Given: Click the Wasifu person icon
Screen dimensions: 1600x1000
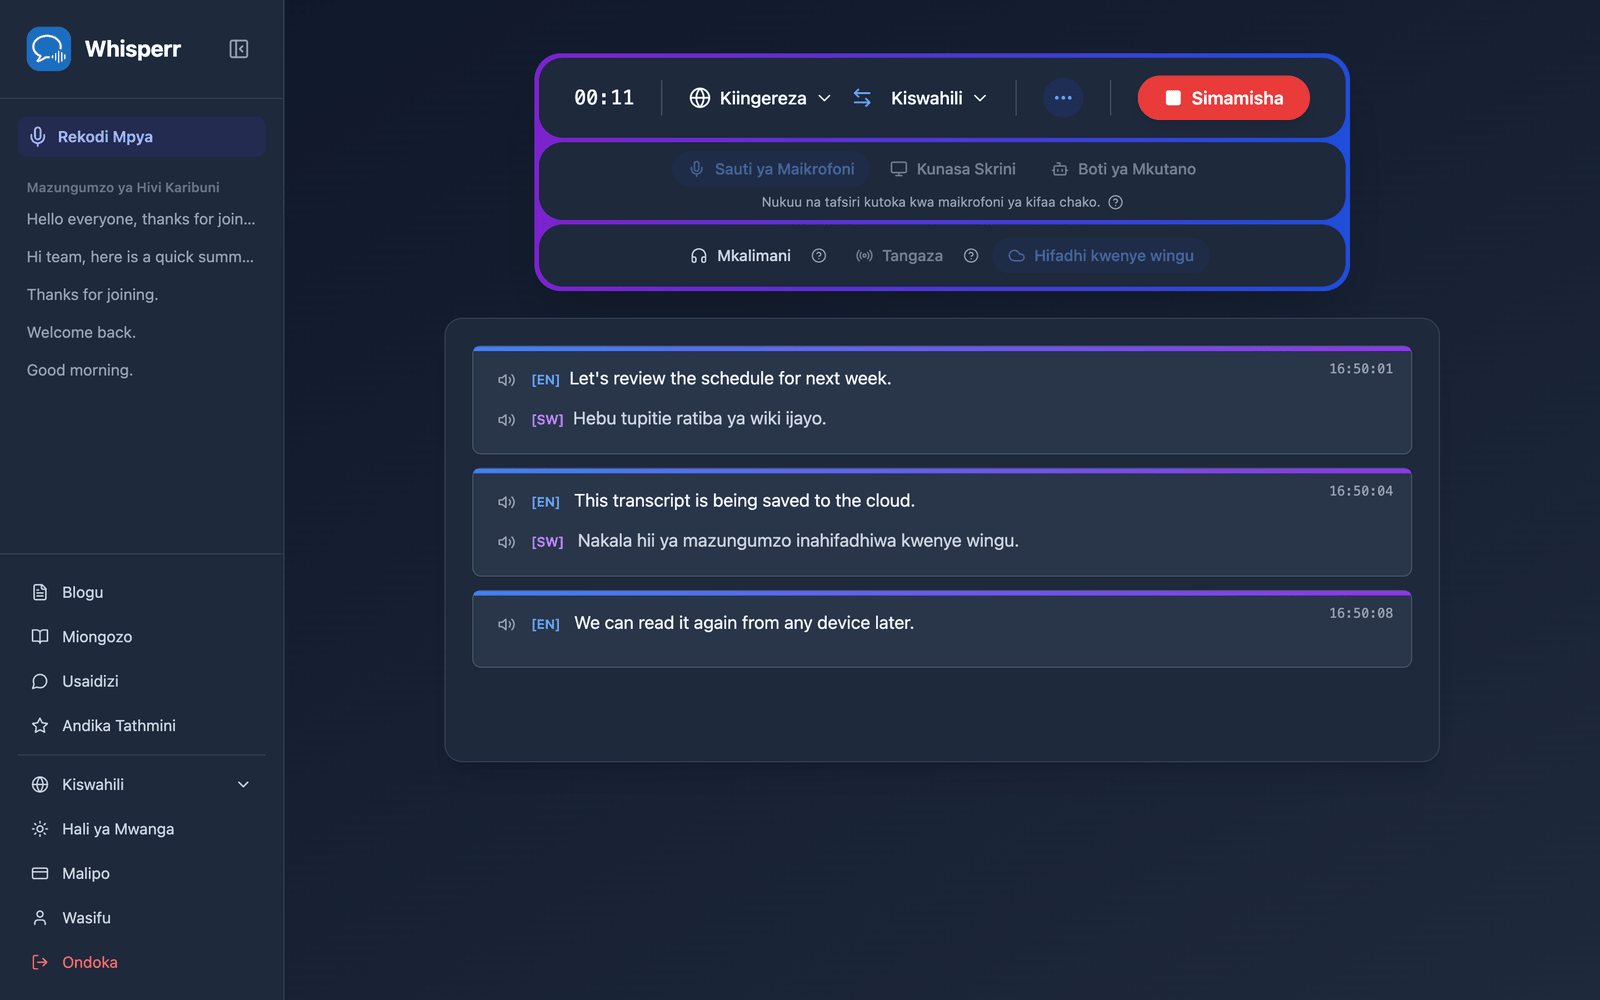Looking at the screenshot, I should (40, 918).
